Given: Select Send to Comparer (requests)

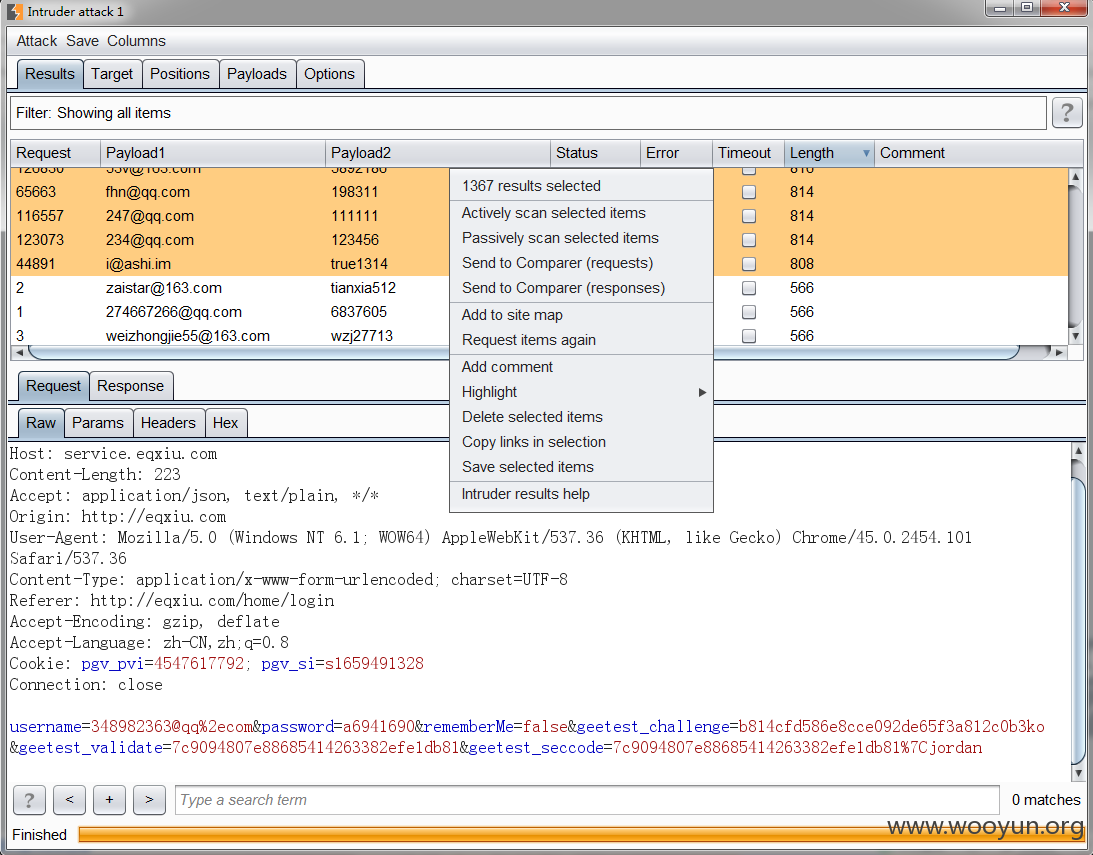Looking at the screenshot, I should pyautogui.click(x=581, y=263).
